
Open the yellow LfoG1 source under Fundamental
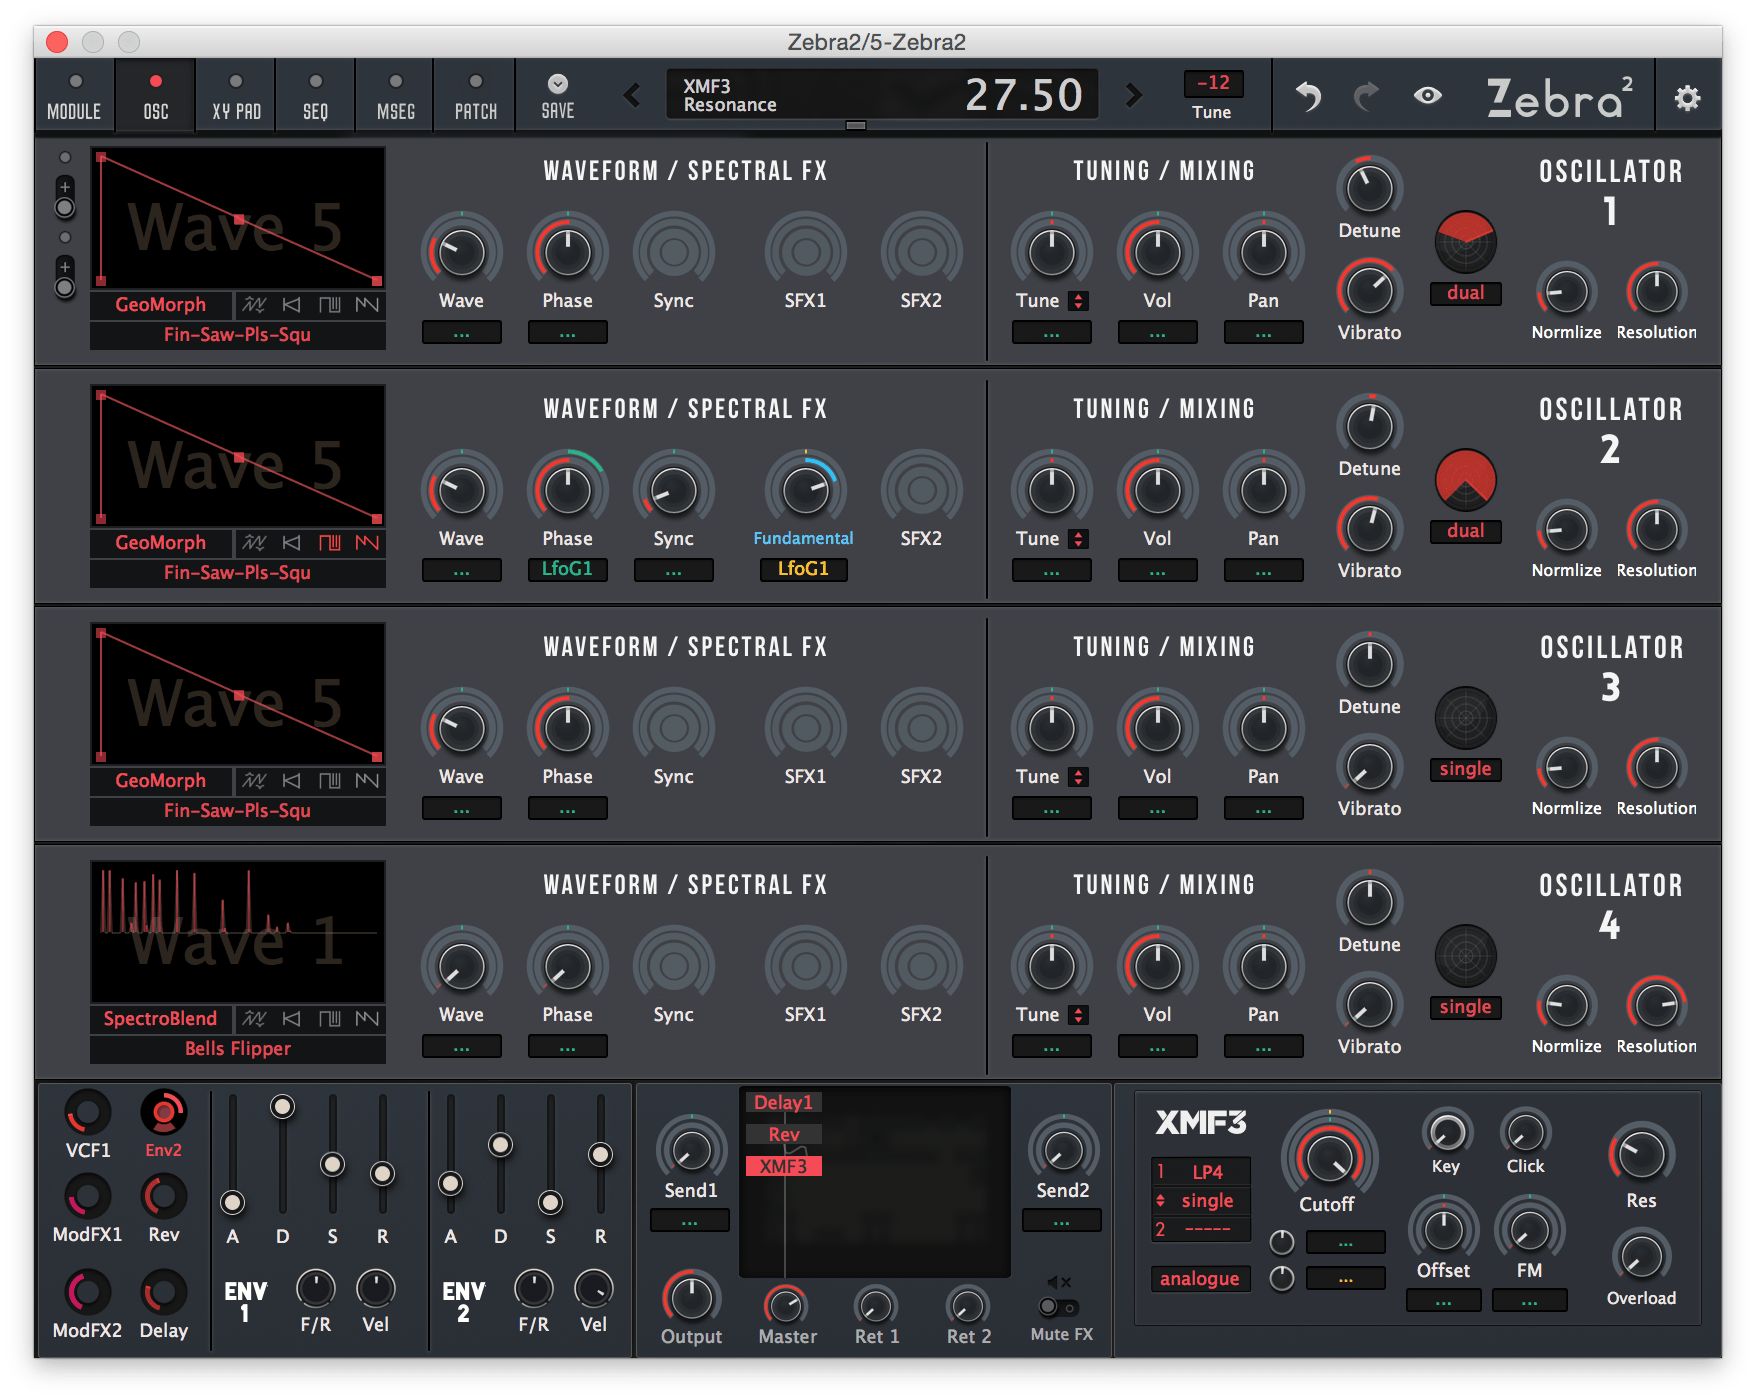pos(803,569)
